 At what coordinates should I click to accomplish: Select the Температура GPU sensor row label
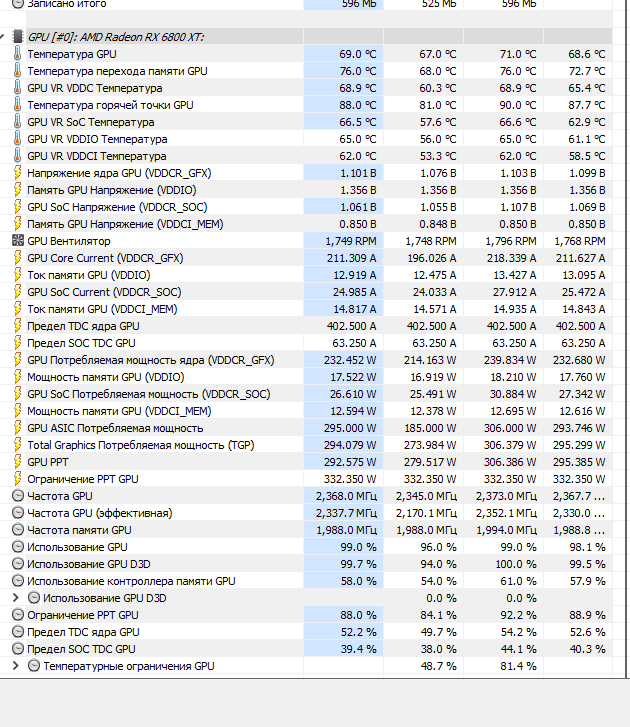click(x=72, y=54)
